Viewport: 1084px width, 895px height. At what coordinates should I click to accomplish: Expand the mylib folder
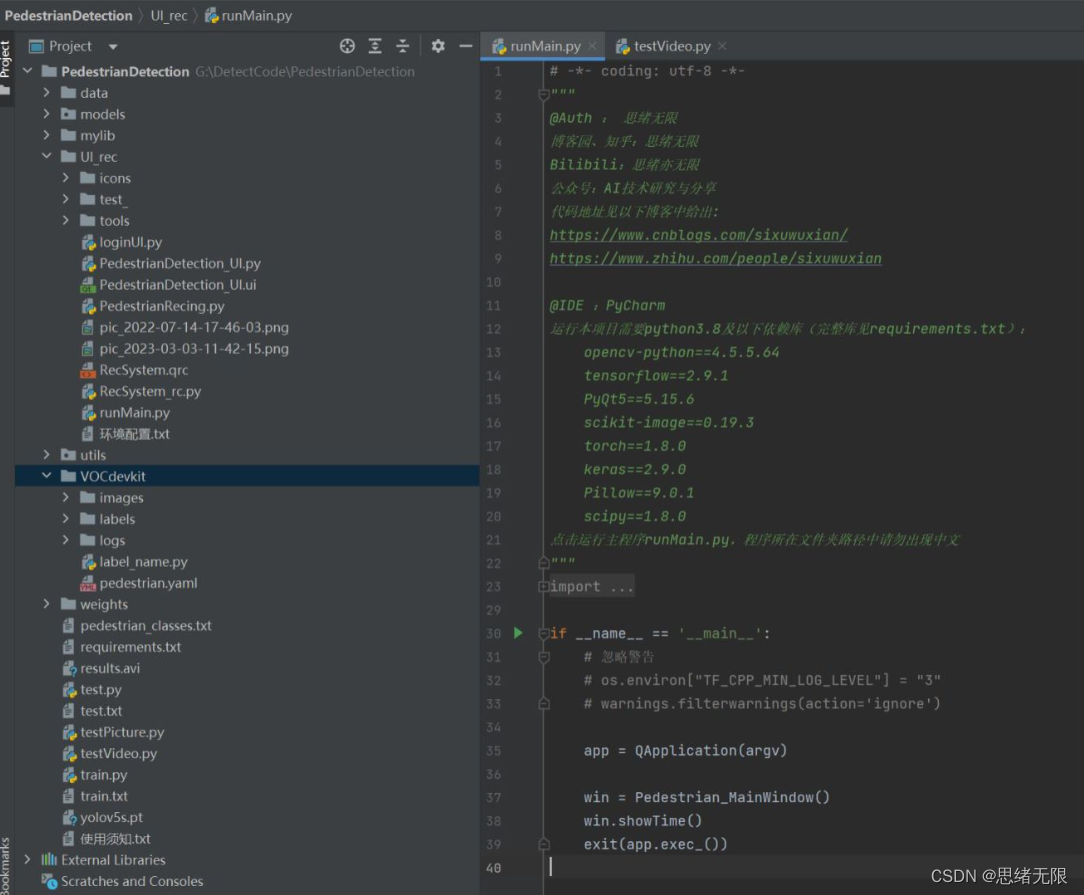[46, 135]
